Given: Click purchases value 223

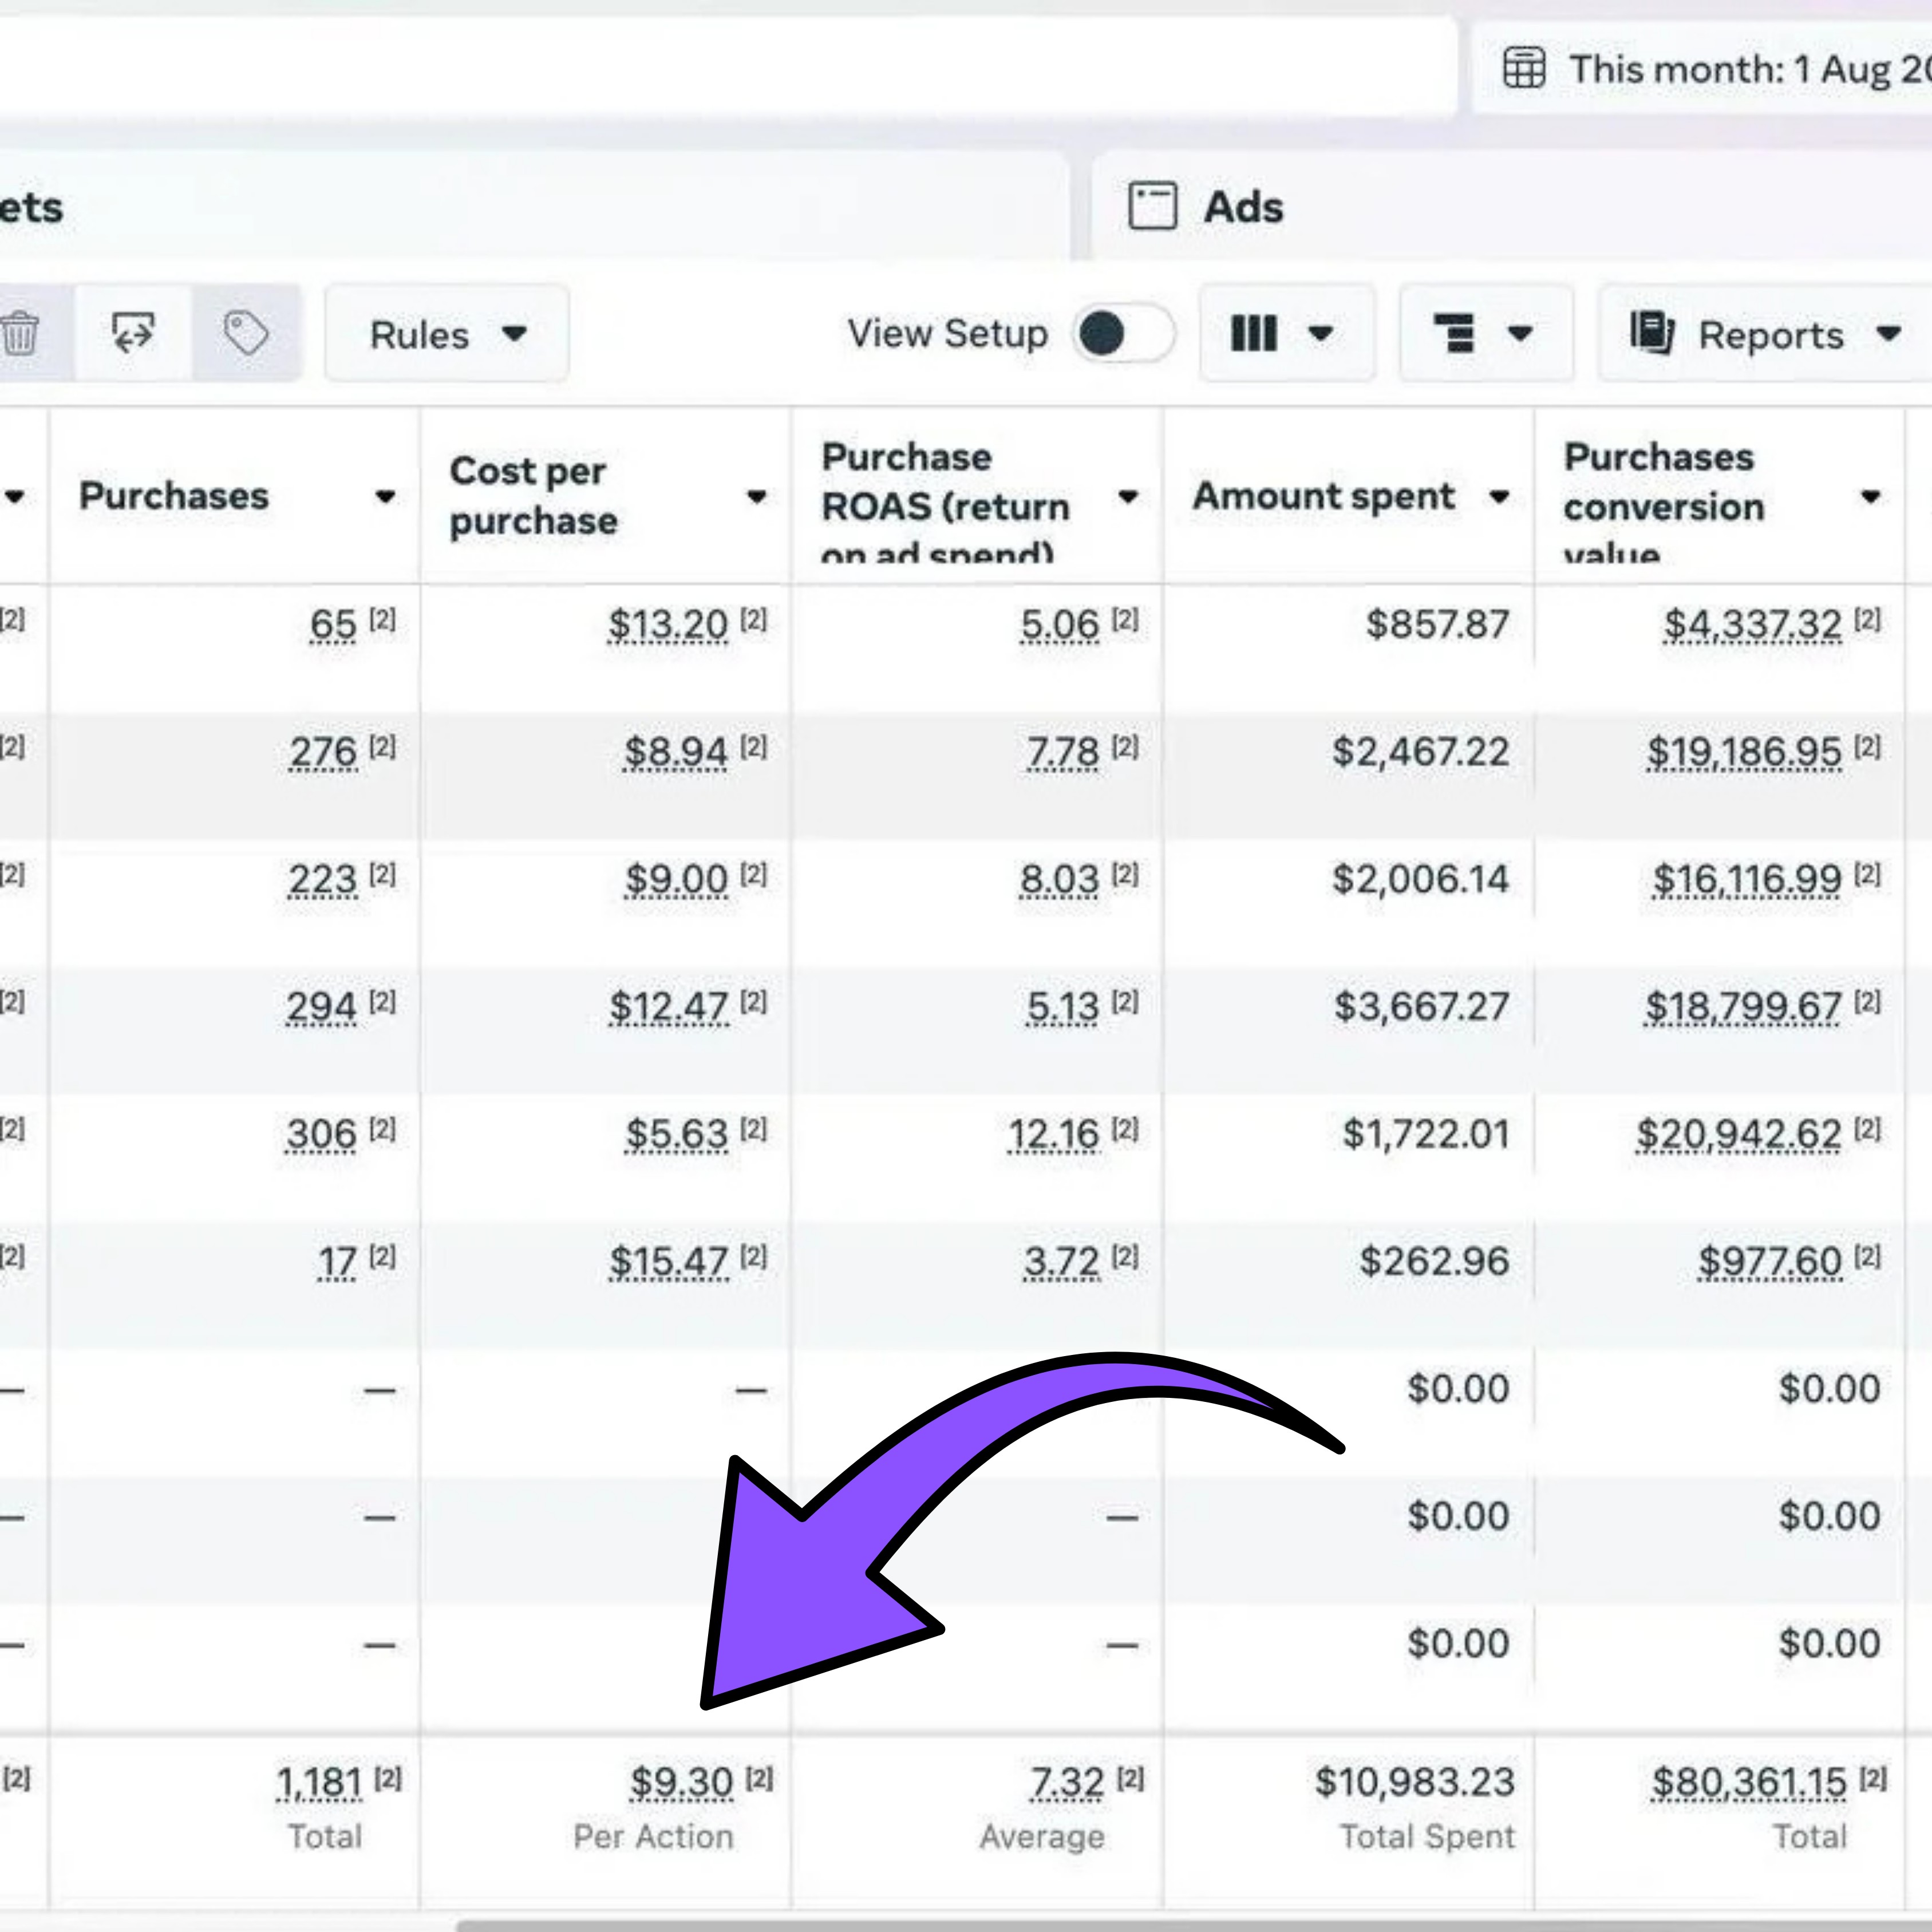Looking at the screenshot, I should [322, 880].
